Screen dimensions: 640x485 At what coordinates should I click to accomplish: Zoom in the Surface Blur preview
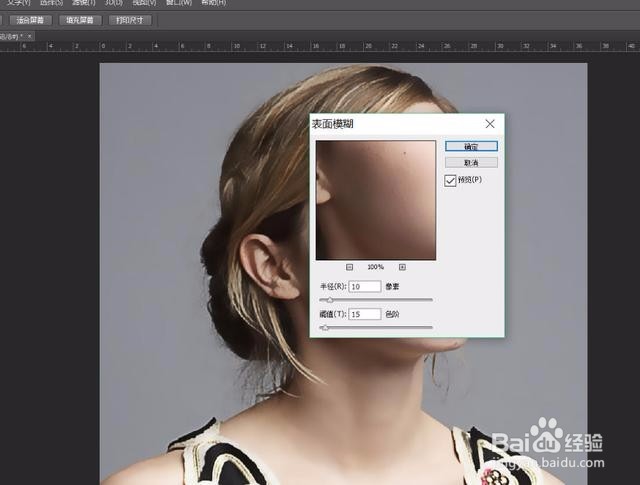click(x=402, y=267)
